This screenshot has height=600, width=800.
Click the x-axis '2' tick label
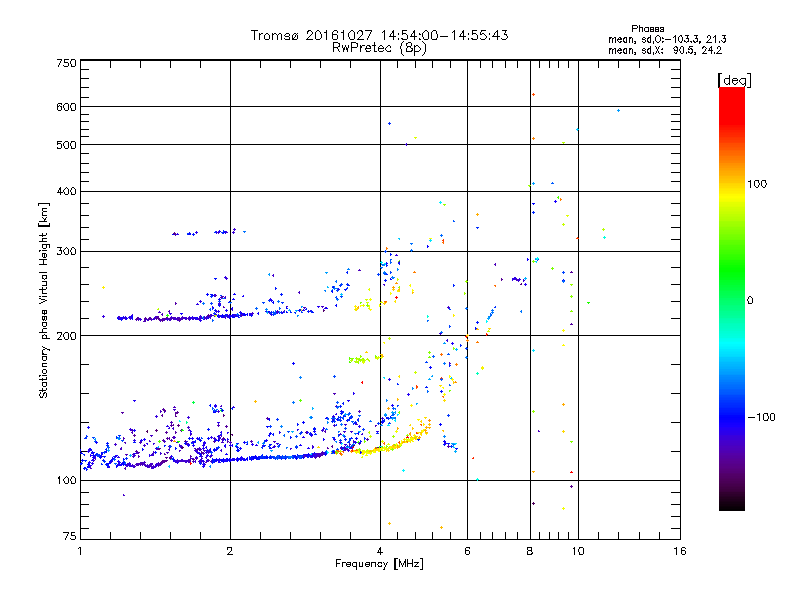[230, 551]
